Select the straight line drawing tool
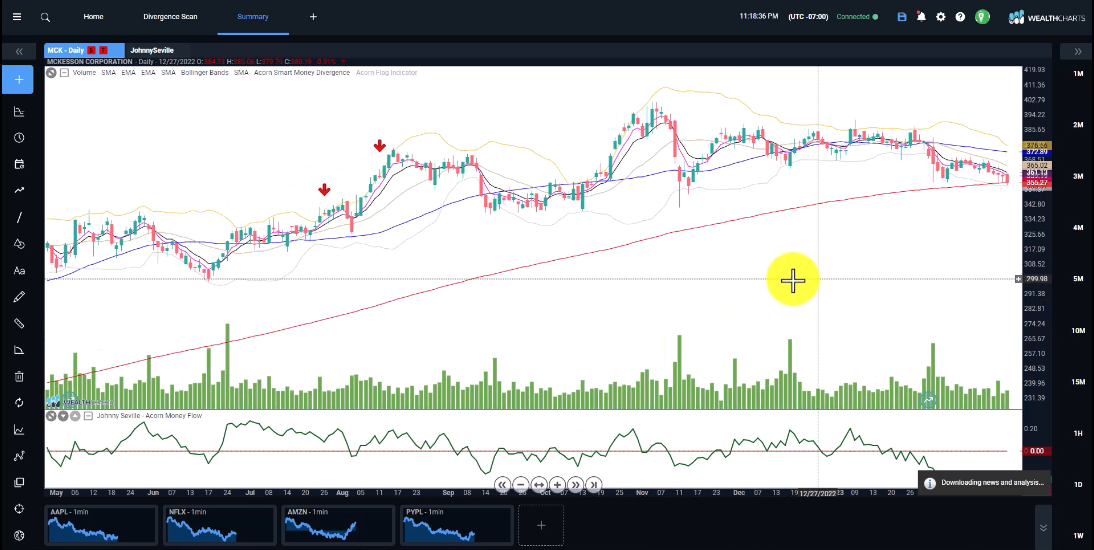1094x550 pixels. point(19,218)
